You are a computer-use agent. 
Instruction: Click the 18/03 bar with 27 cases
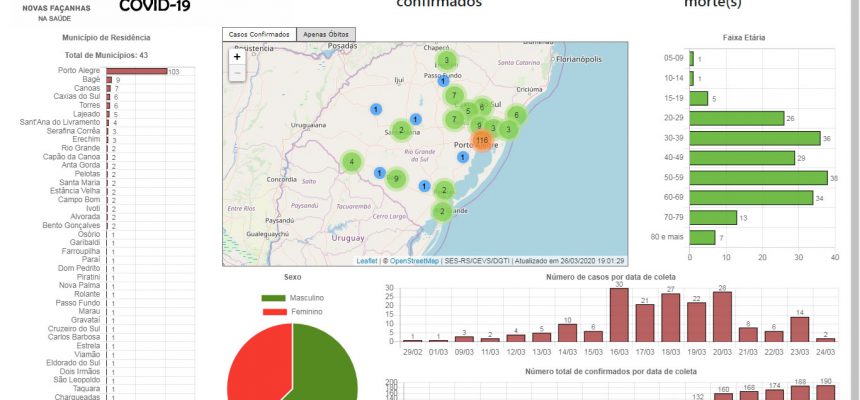coord(671,318)
